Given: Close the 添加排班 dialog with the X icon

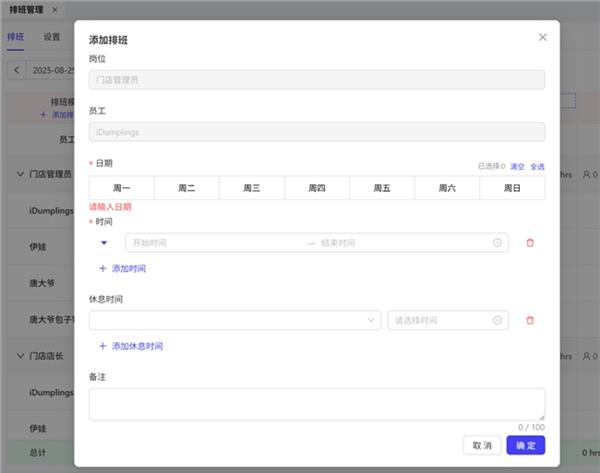Looking at the screenshot, I should point(543,37).
